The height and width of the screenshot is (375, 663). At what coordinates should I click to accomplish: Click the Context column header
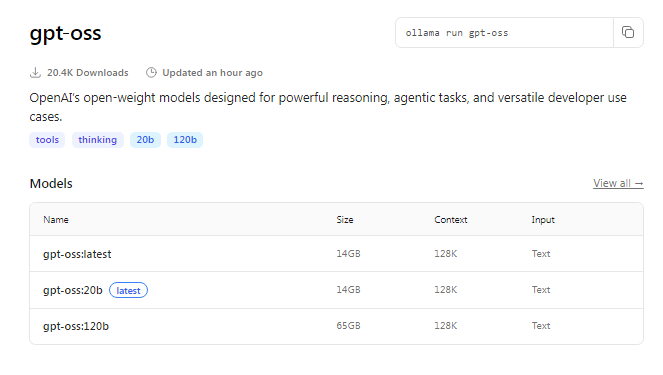click(x=451, y=220)
